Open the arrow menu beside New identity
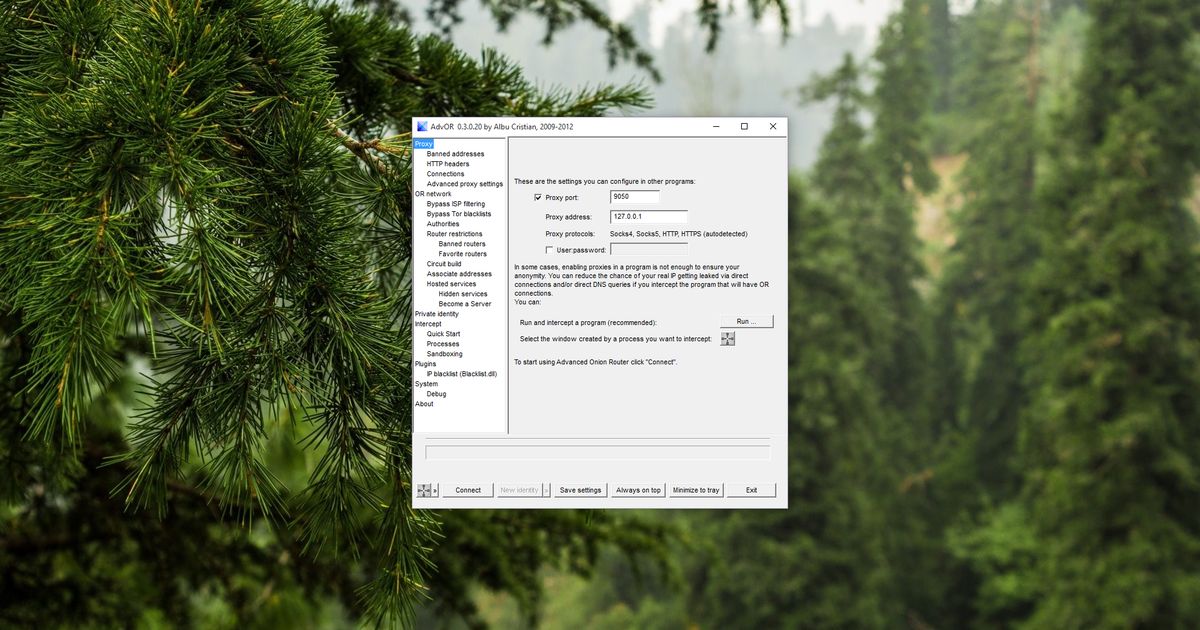1200x630 pixels. (x=547, y=489)
